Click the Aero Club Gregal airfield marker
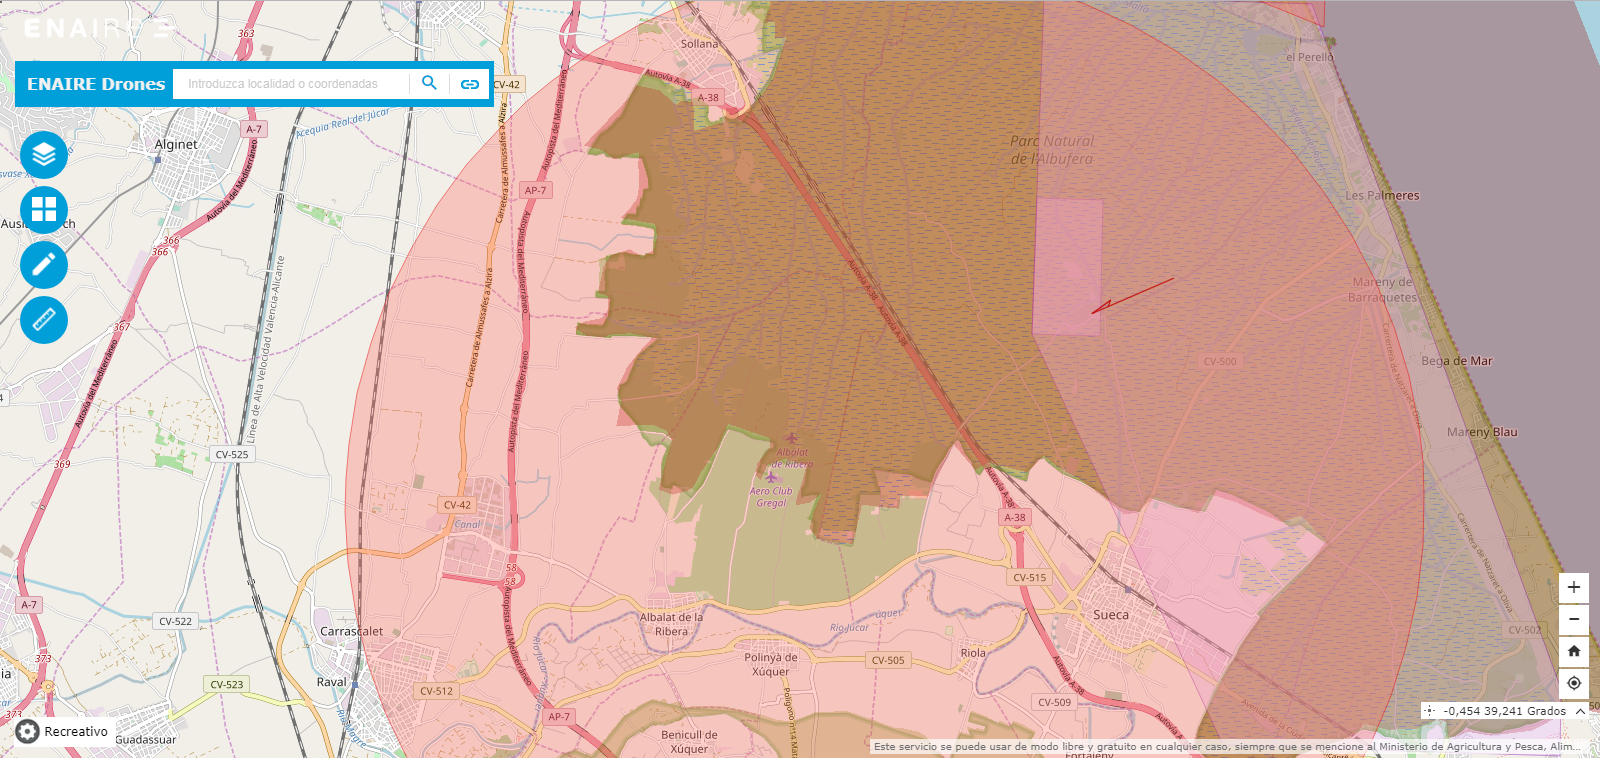The height and width of the screenshot is (758, 1600). click(x=771, y=477)
